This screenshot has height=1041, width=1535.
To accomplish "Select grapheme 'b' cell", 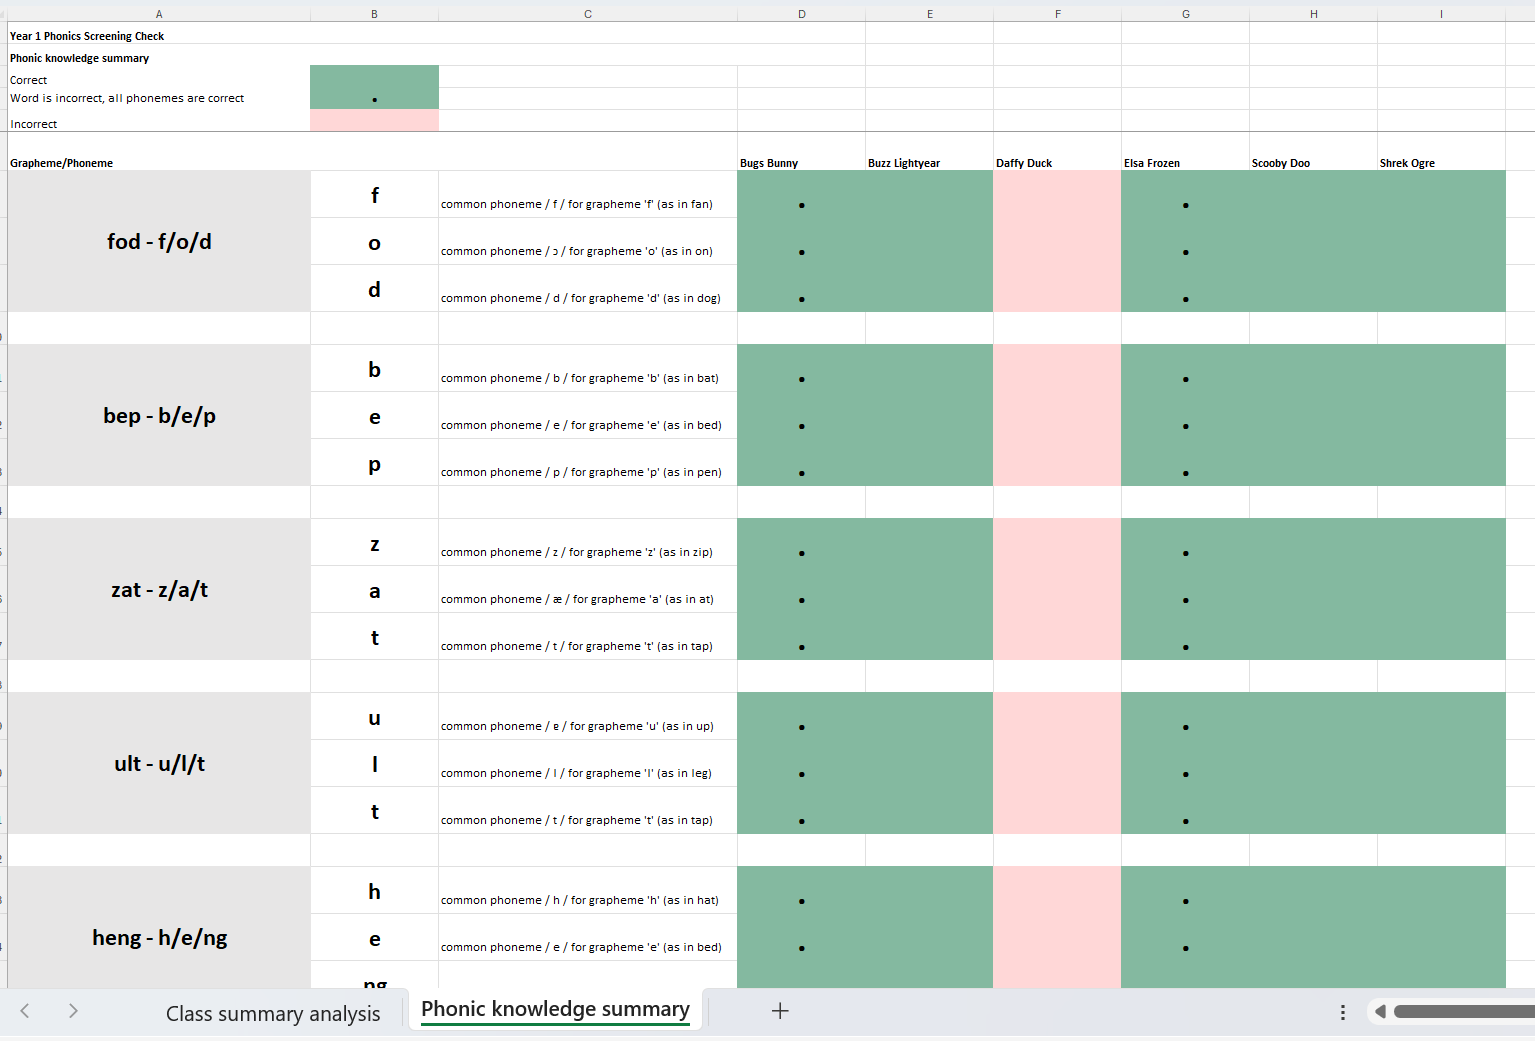I will pos(374,368).
